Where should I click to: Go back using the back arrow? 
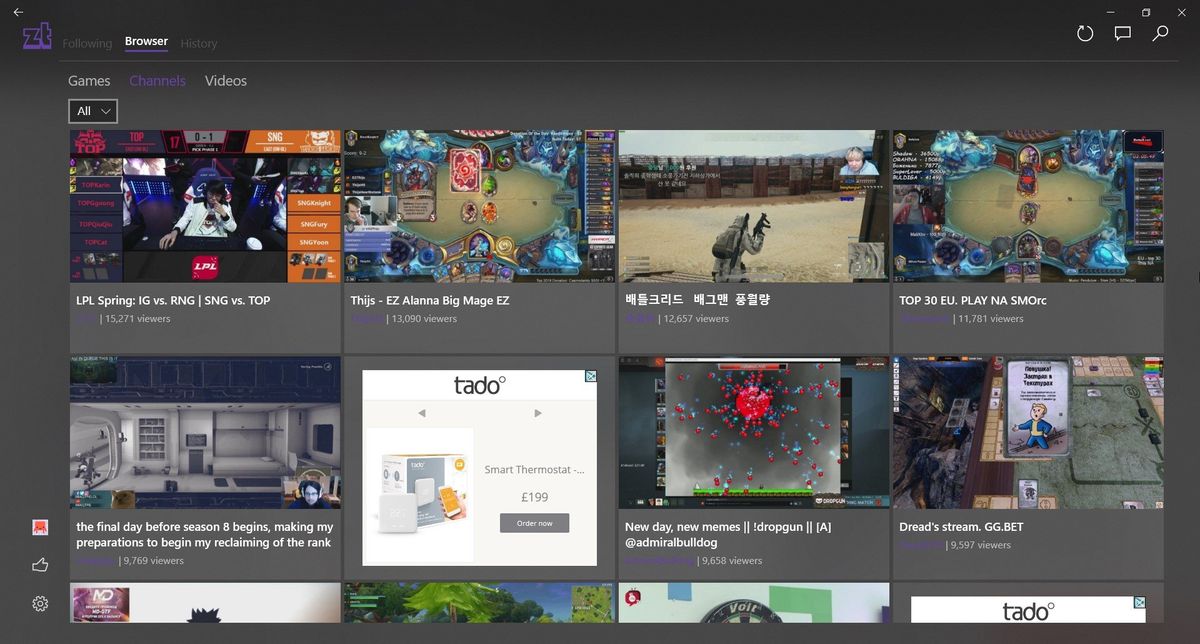17,11
